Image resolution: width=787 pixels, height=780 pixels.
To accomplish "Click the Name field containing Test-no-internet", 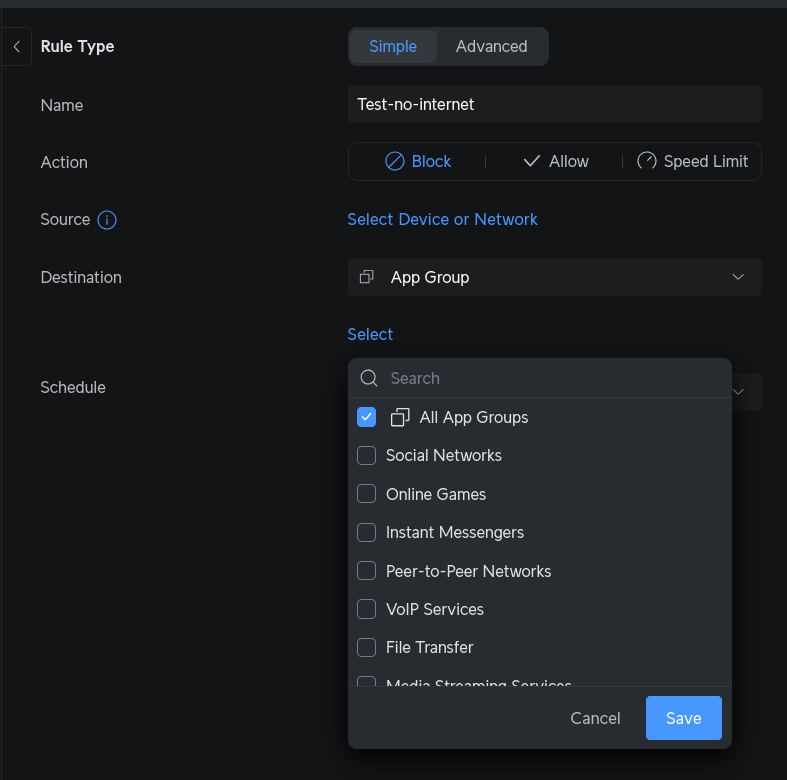I will pos(554,104).
